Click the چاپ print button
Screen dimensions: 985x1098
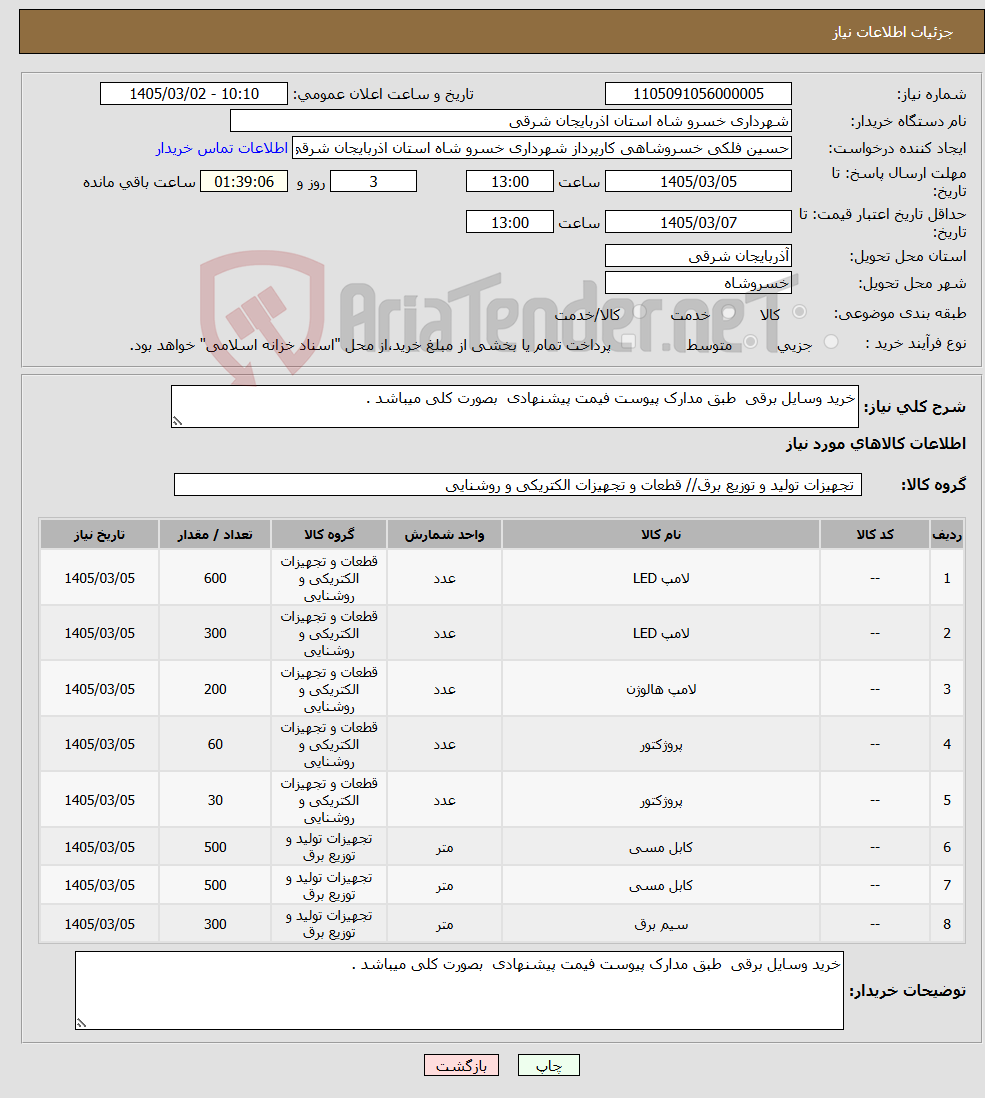[x=549, y=1065]
